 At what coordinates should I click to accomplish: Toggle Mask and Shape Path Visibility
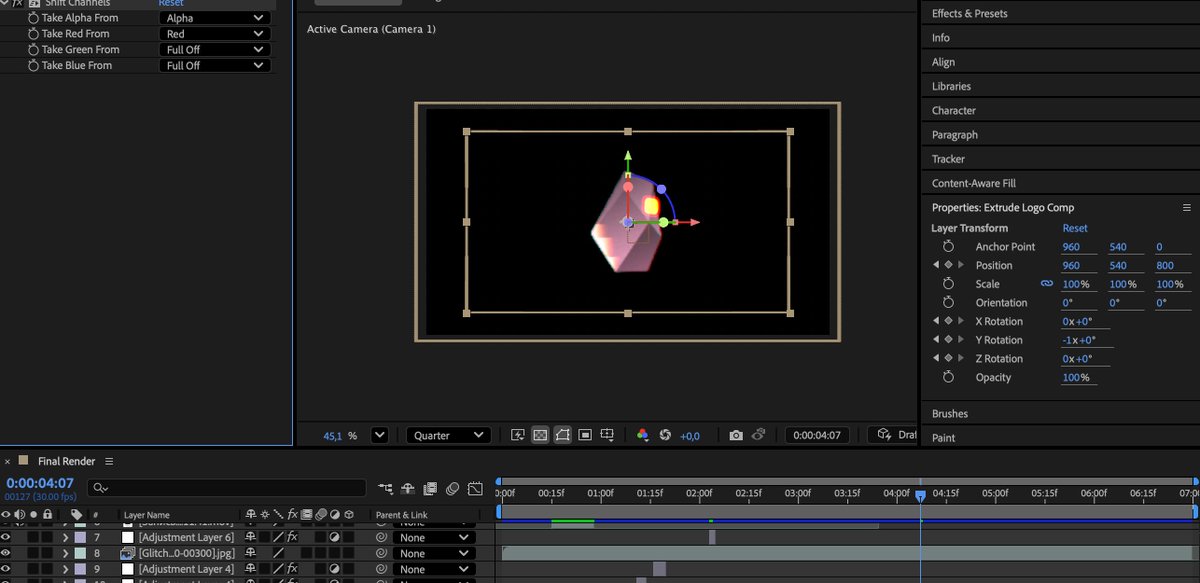(x=562, y=435)
